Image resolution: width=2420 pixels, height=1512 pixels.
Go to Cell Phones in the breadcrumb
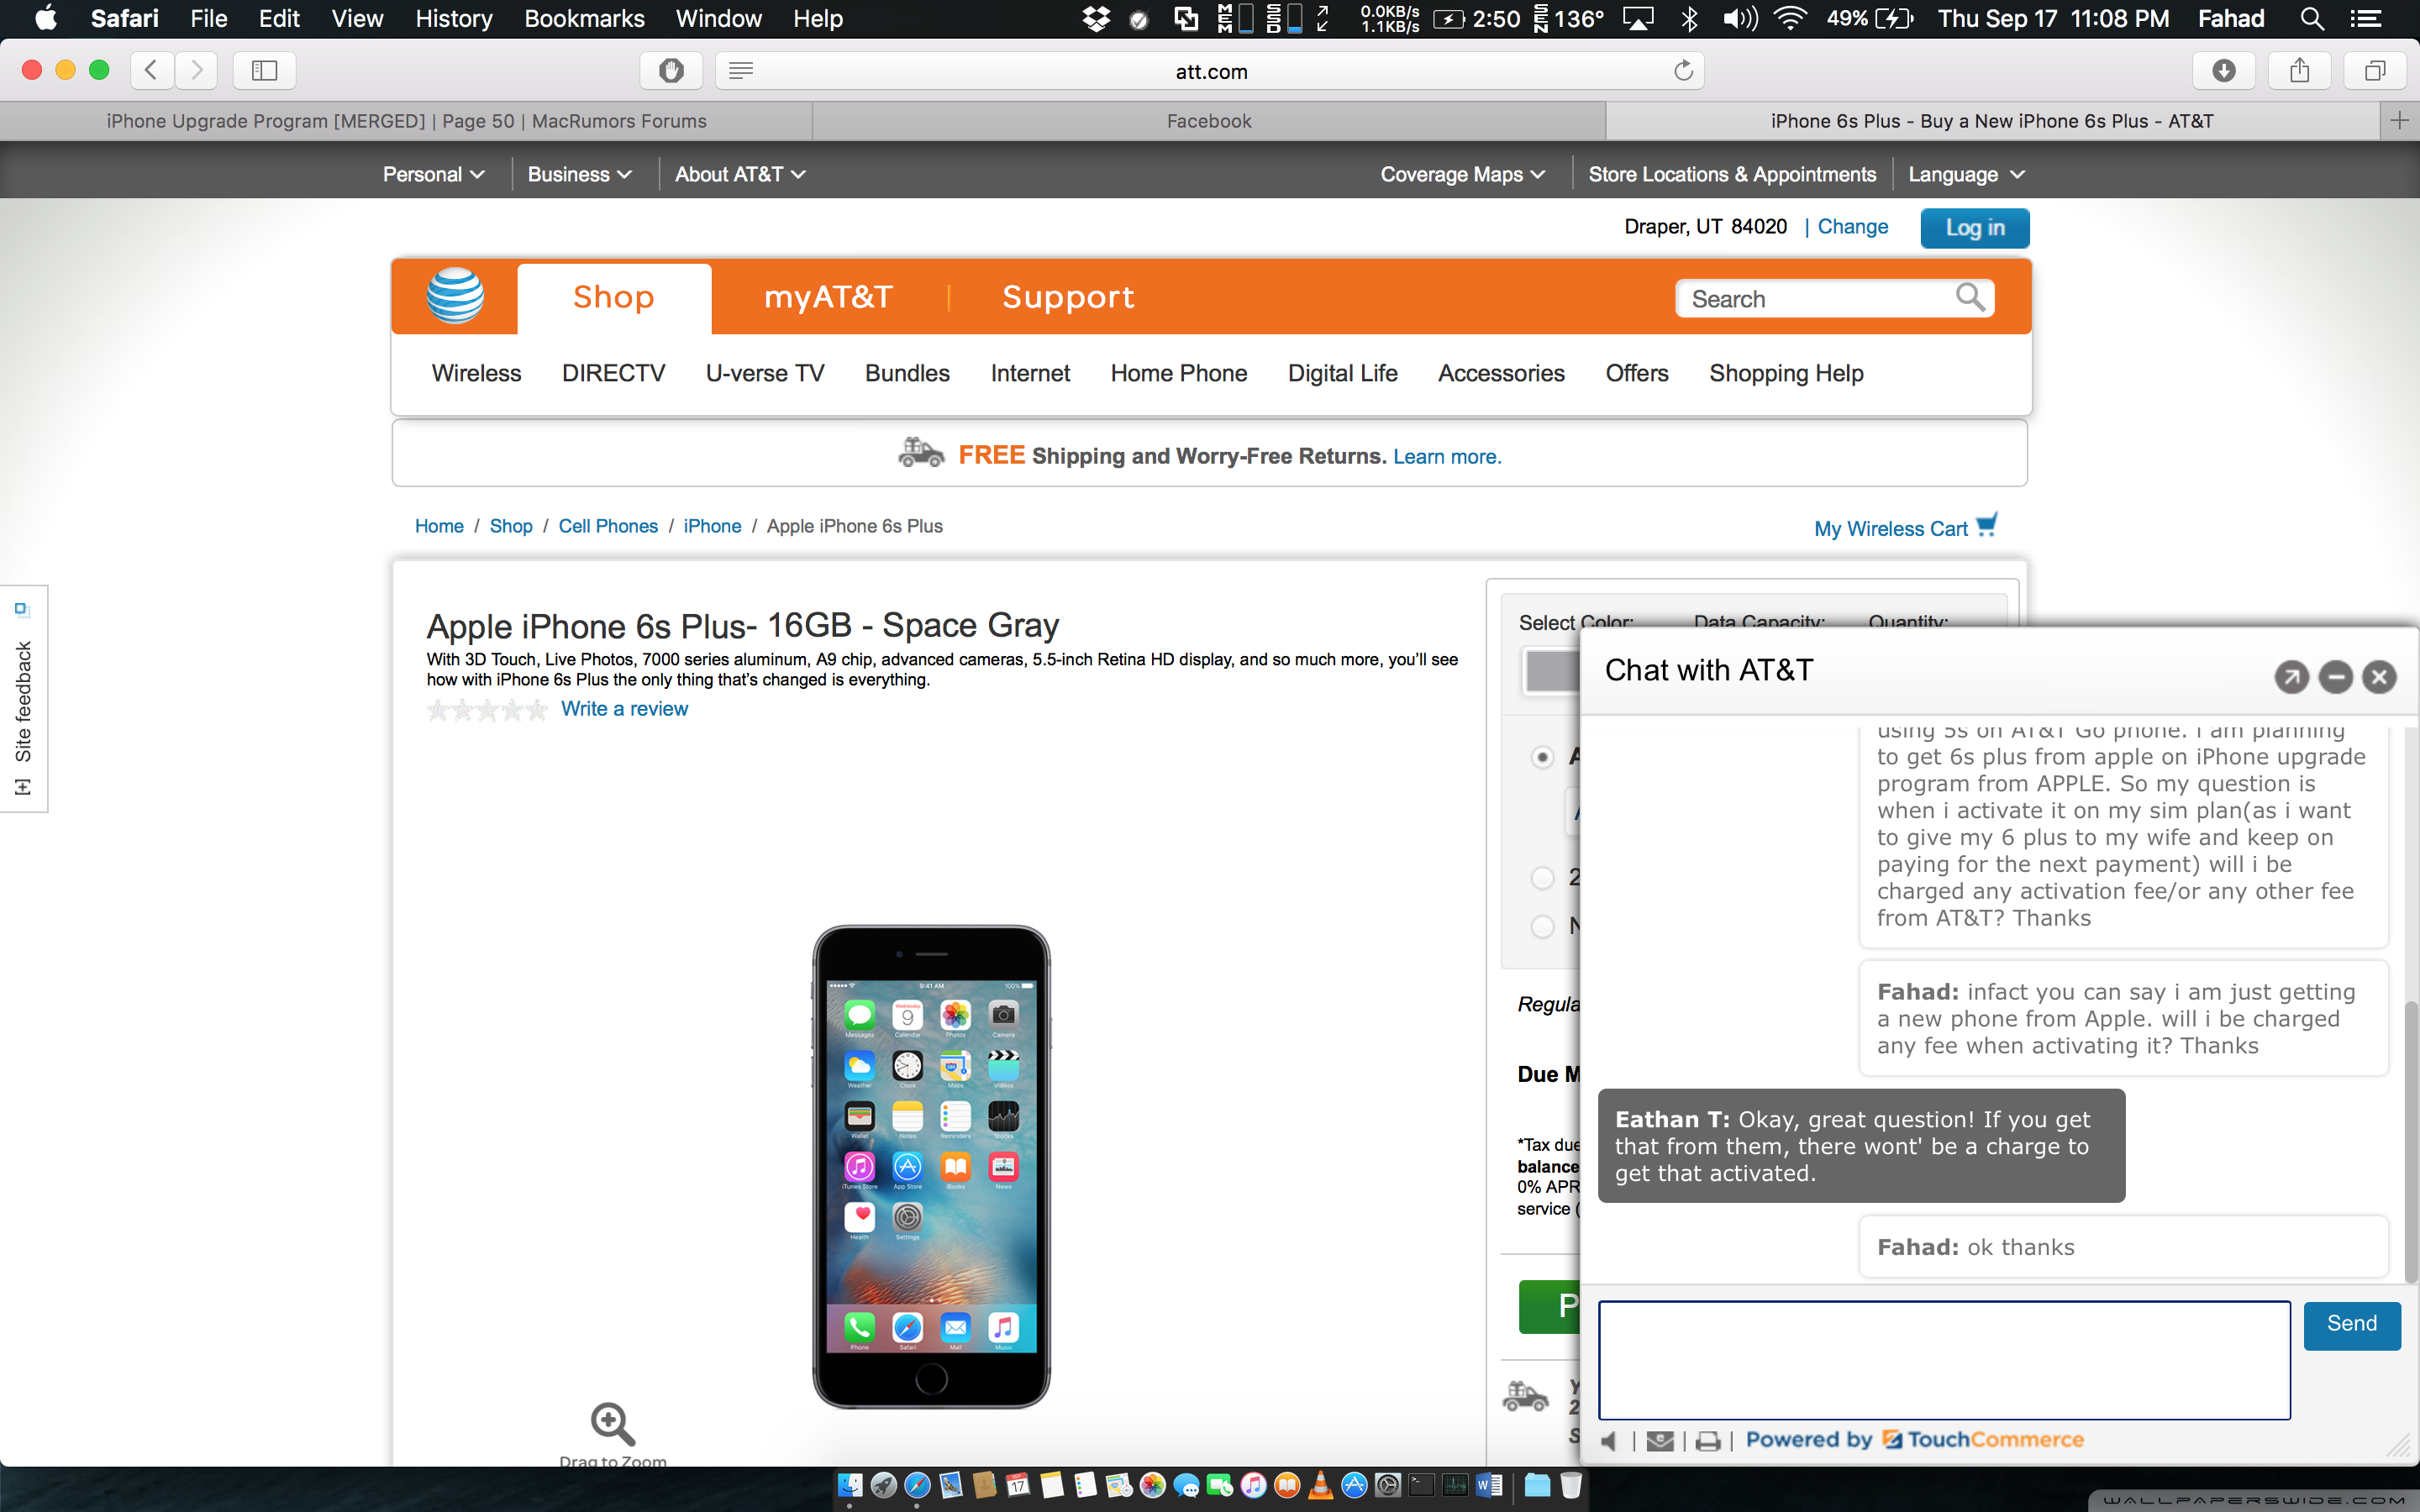pyautogui.click(x=608, y=526)
